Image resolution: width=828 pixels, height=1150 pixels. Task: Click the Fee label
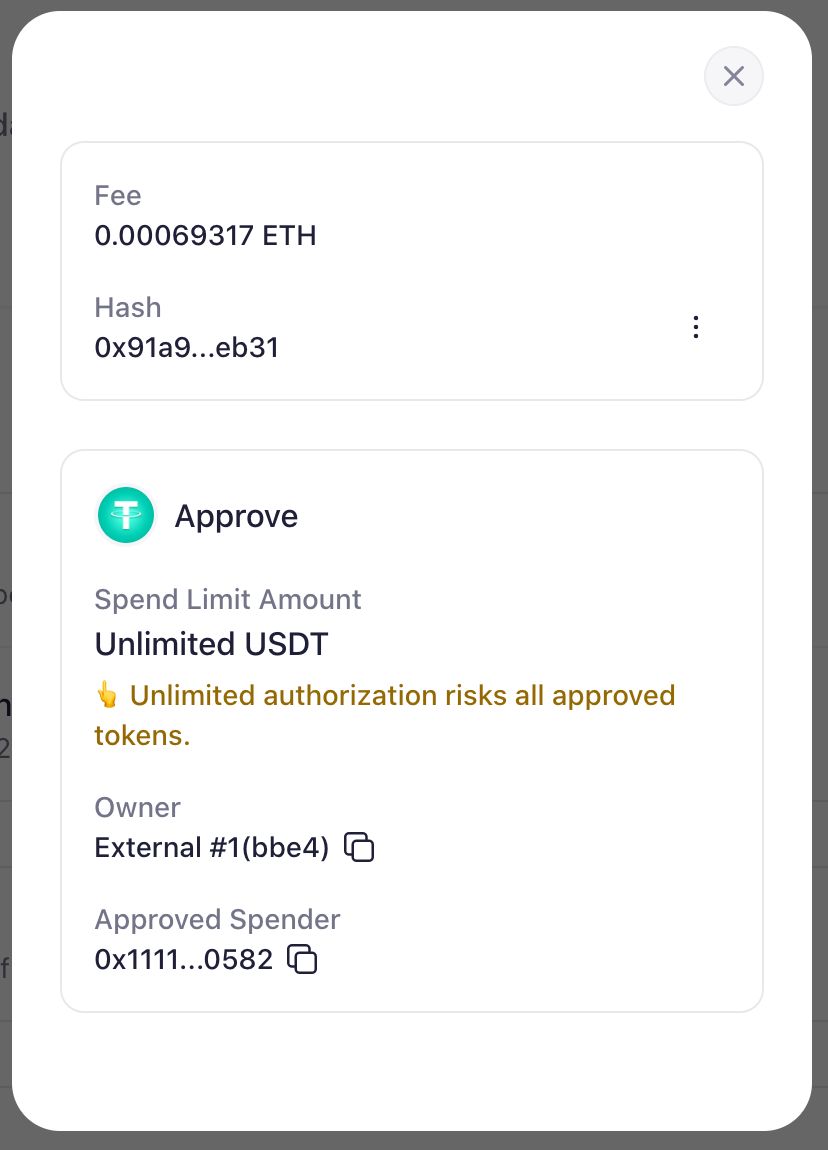pyautogui.click(x=118, y=195)
